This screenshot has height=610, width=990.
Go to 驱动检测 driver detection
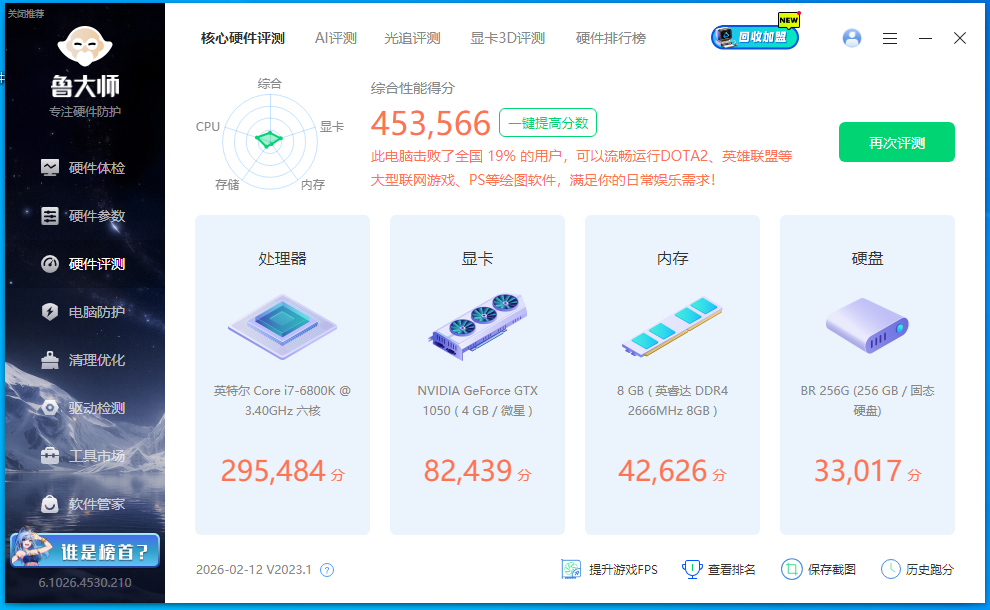point(96,408)
